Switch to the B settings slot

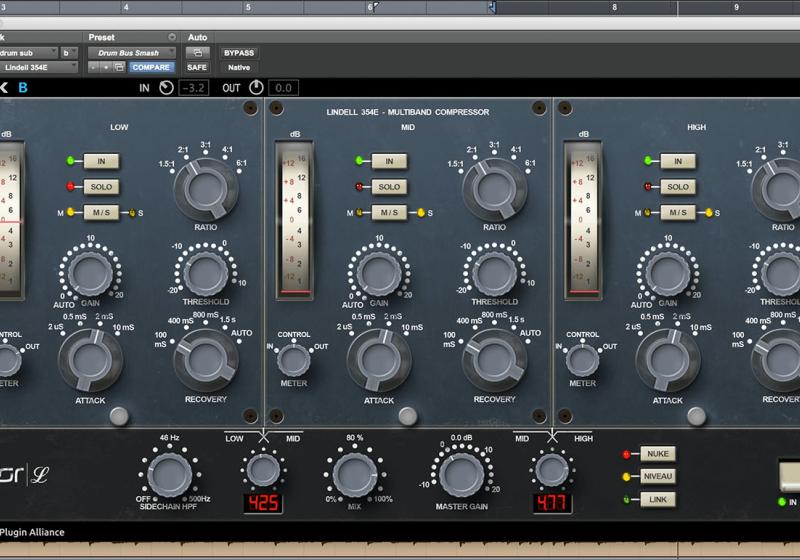click(x=23, y=88)
